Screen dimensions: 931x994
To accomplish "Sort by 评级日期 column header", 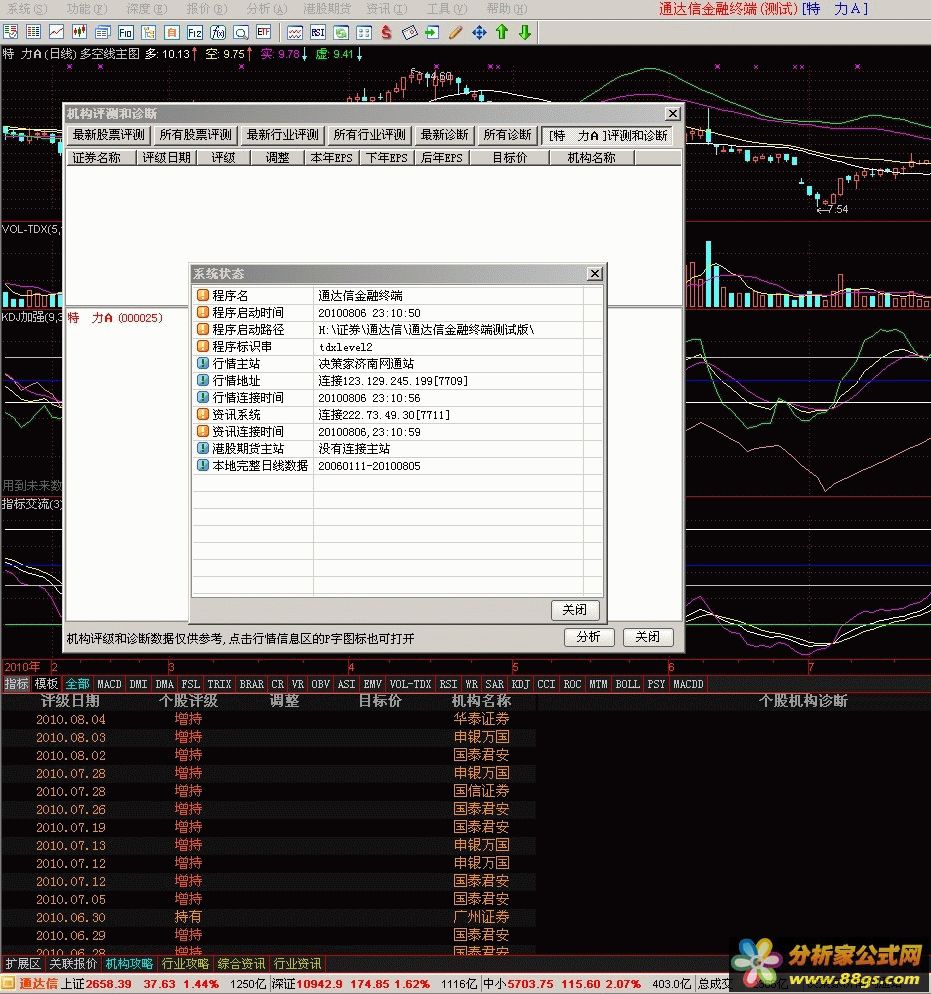I will pos(167,158).
